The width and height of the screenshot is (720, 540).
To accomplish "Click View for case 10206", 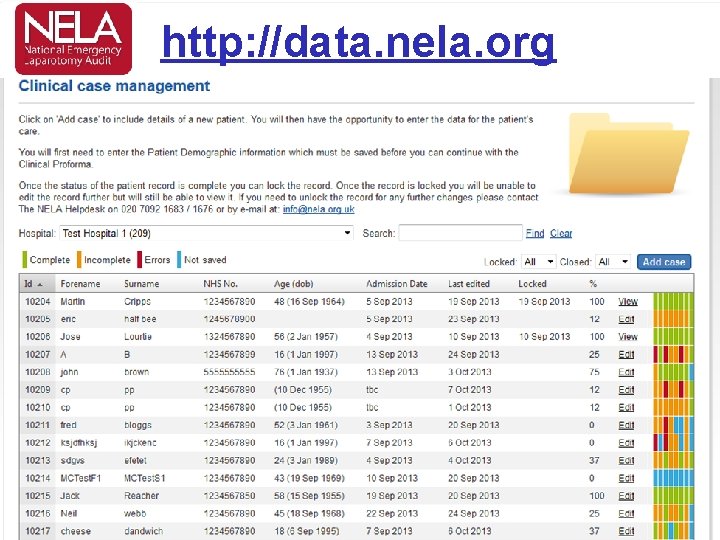I will (628, 337).
